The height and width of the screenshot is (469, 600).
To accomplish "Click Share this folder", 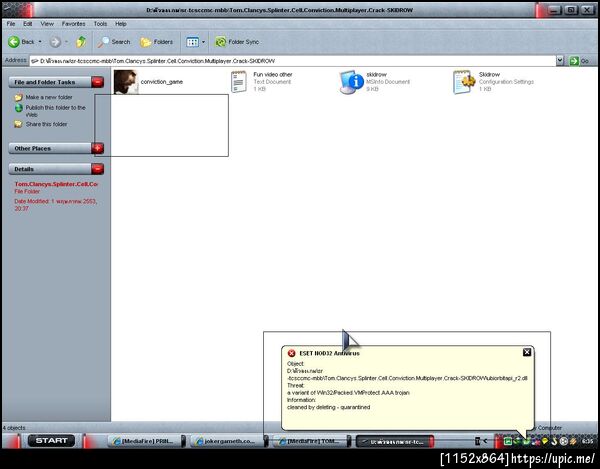I will 46,124.
